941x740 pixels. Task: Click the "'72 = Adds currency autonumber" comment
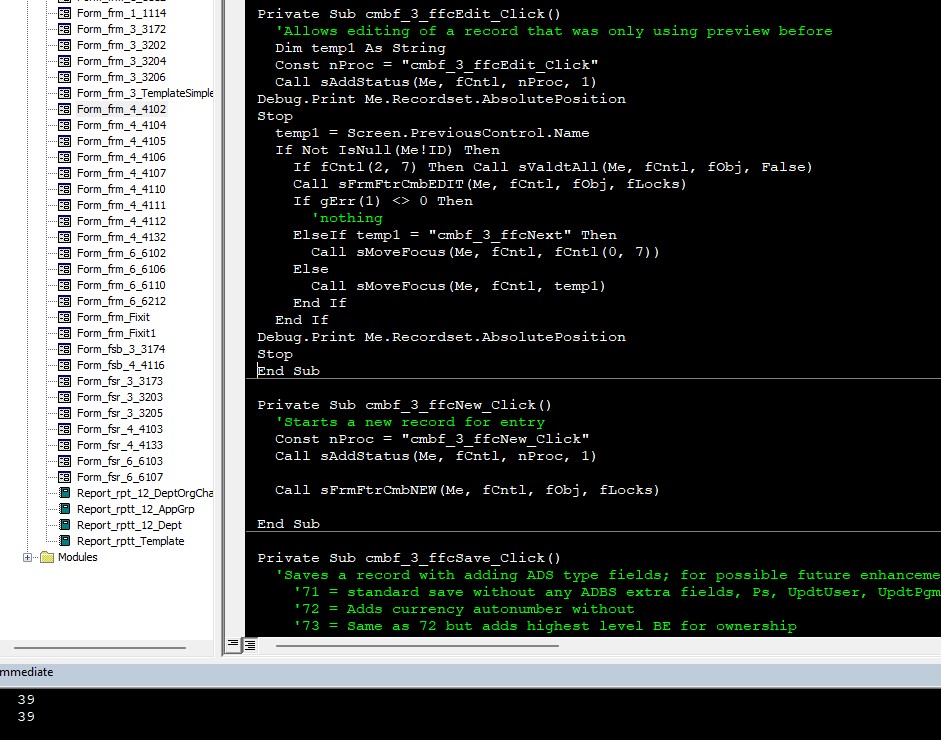click(x=463, y=609)
